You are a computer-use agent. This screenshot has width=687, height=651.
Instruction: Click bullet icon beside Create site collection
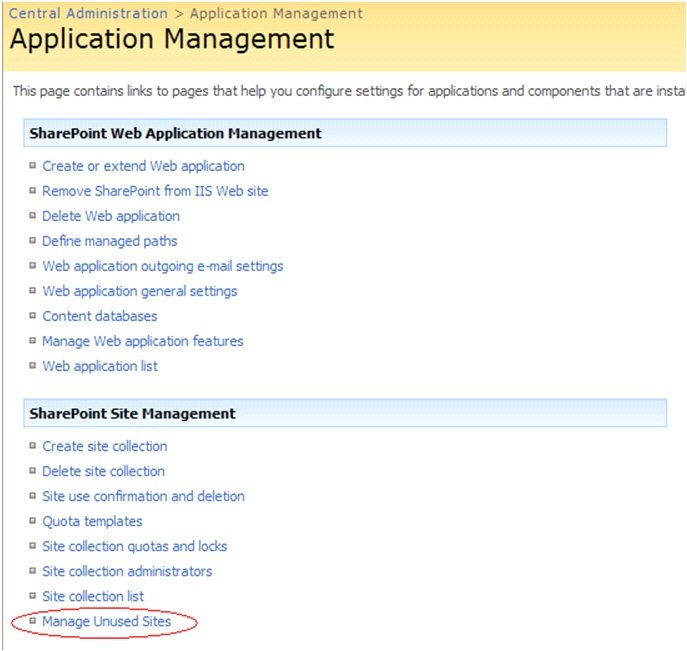click(x=32, y=445)
